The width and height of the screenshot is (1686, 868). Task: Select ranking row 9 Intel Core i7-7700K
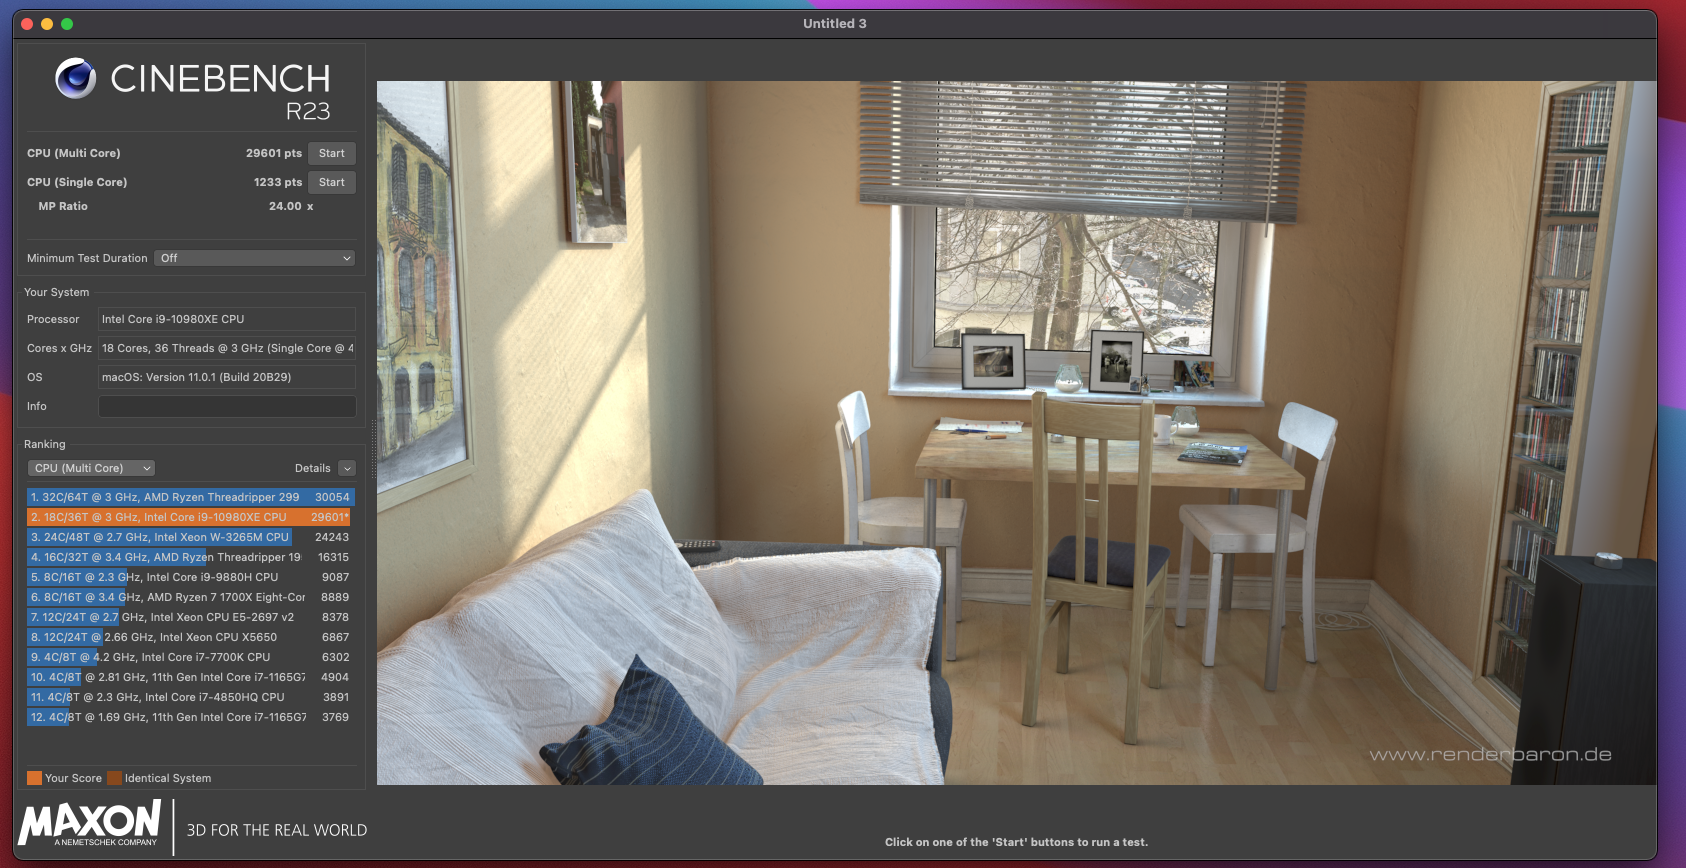pyautogui.click(x=190, y=657)
